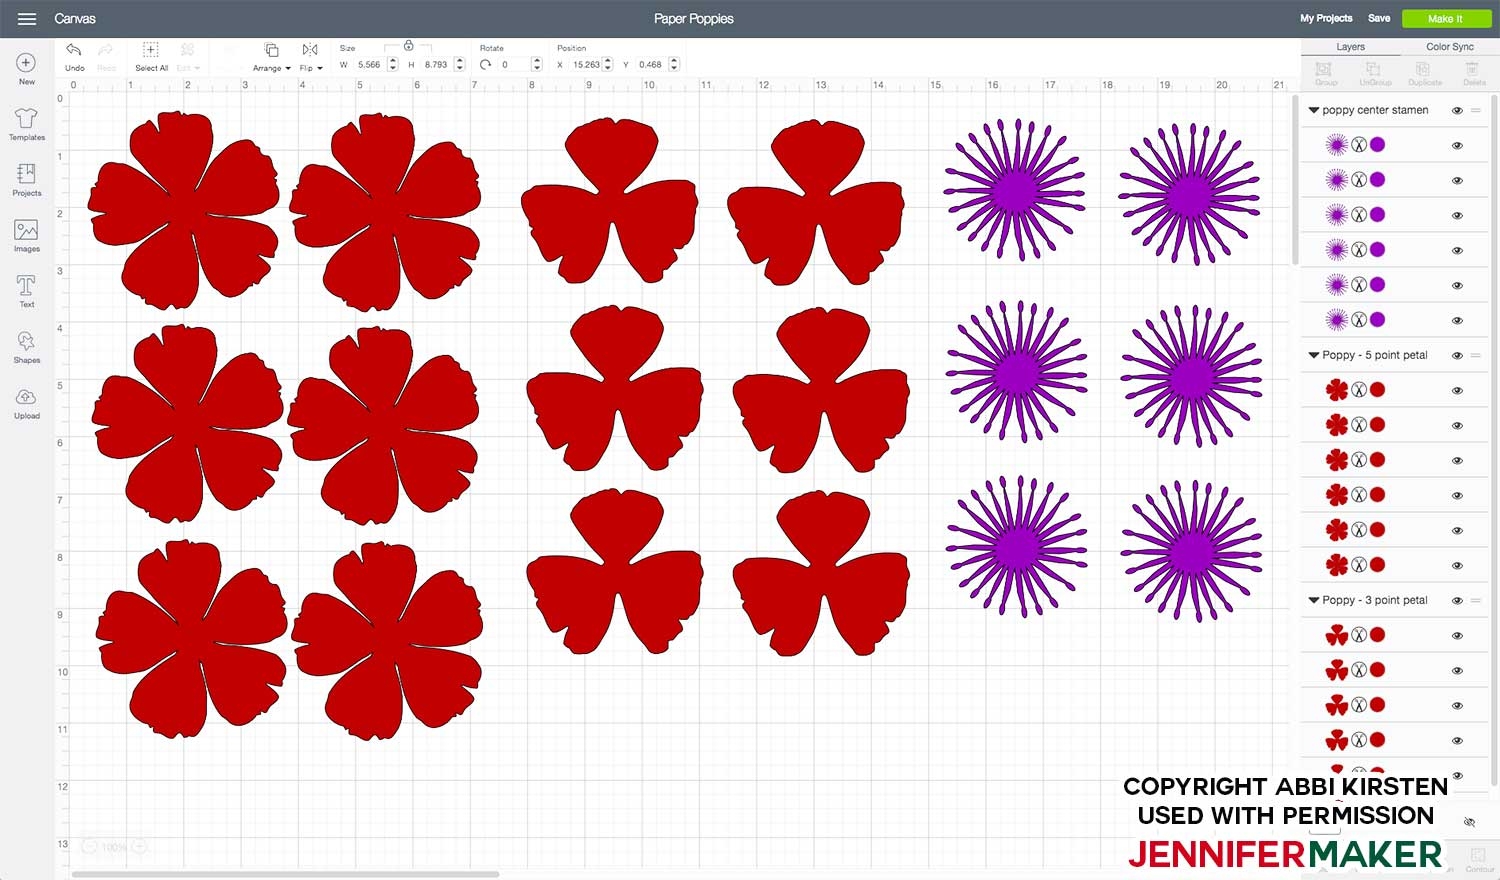1500x880 pixels.
Task: Click the purple swatch in first stamen layer
Action: [x=1377, y=145]
